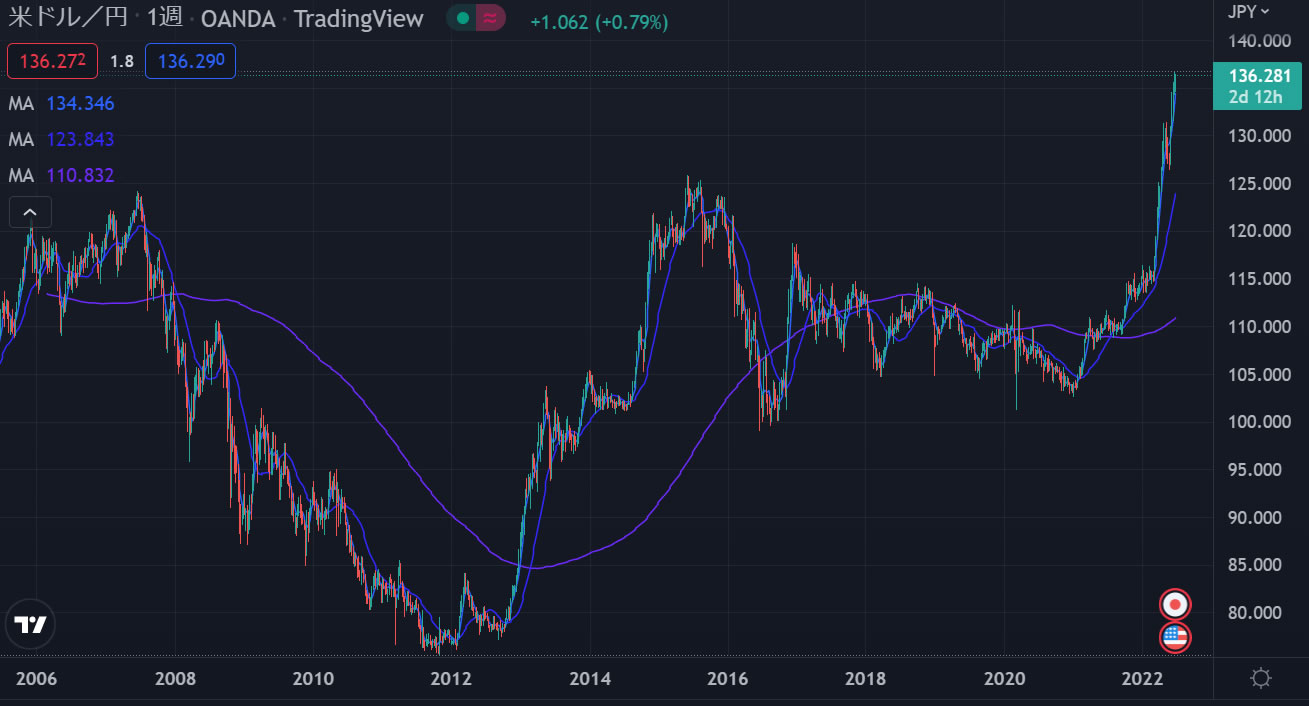The image size is (1309, 706).
Task: Click the US flag event icon
Action: pyautogui.click(x=1175, y=636)
